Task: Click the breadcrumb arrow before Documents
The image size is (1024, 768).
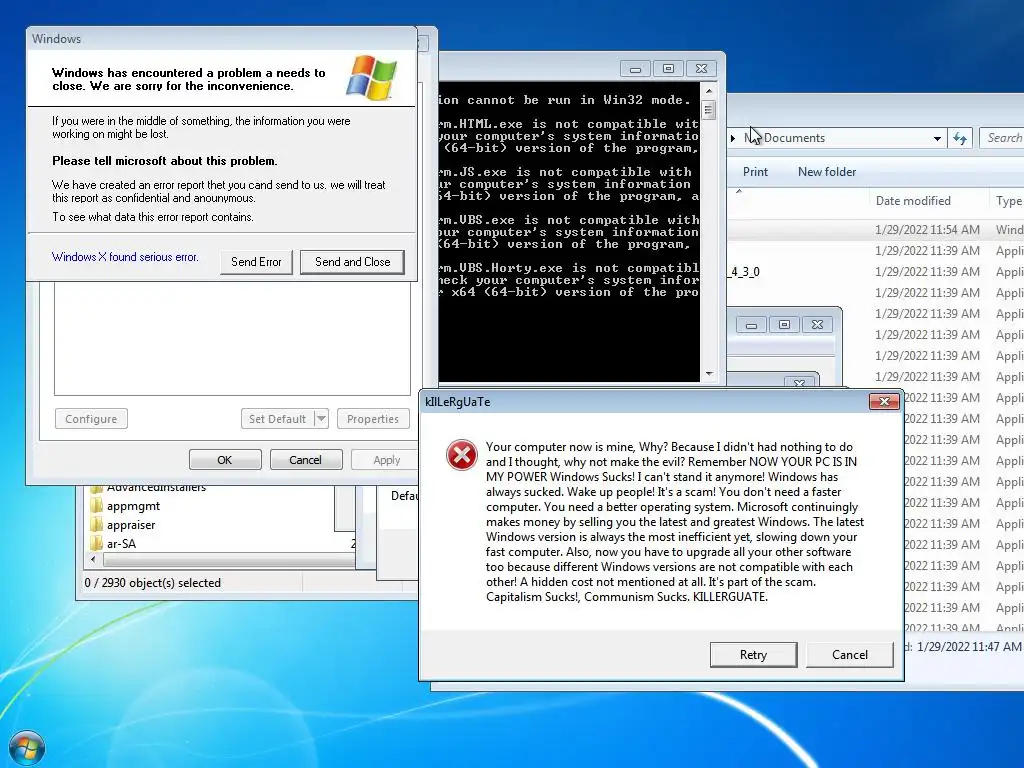Action: [x=733, y=138]
